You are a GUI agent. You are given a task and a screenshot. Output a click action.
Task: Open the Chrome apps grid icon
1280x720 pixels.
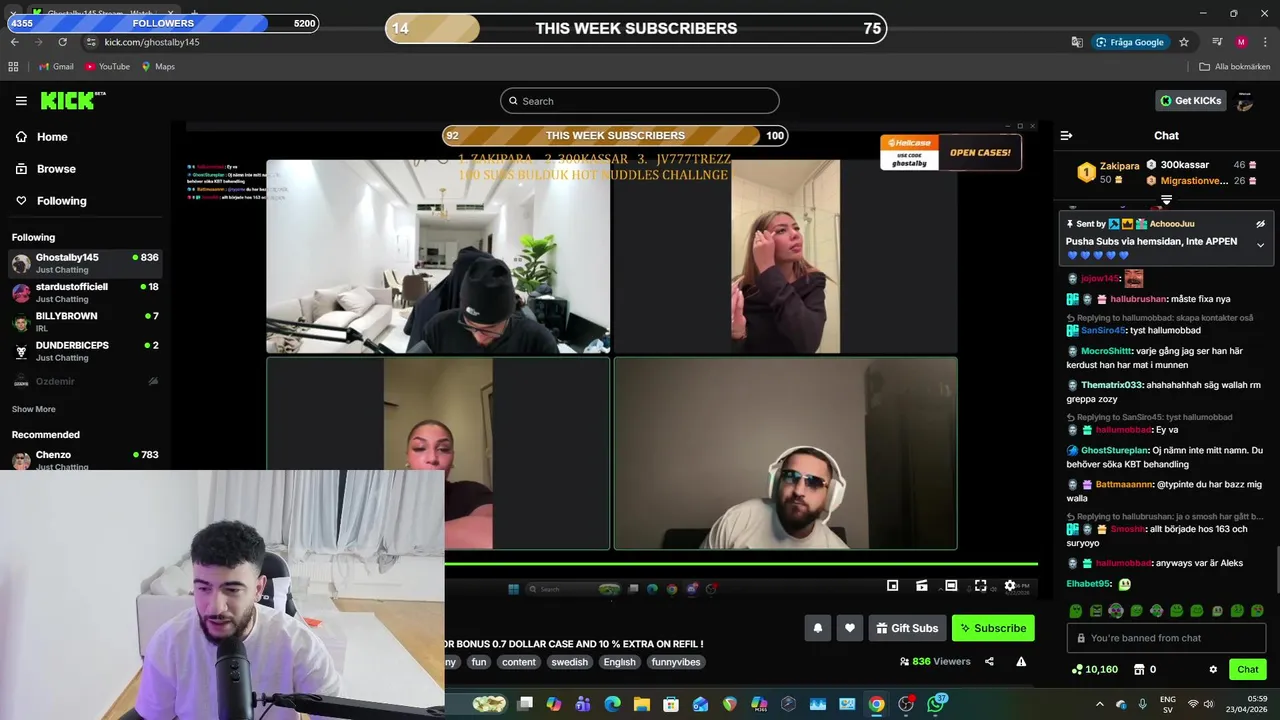pos(13,67)
